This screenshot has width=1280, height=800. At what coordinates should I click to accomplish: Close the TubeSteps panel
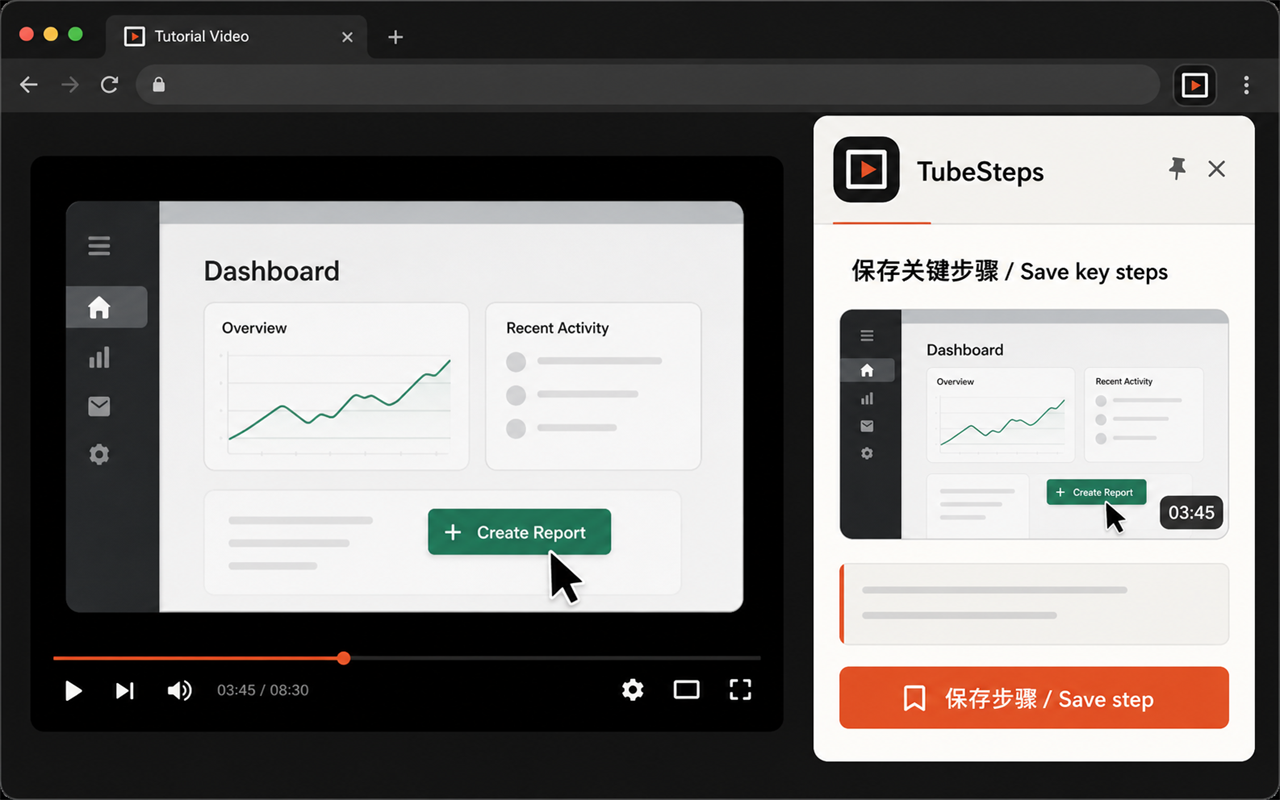[x=1216, y=169]
